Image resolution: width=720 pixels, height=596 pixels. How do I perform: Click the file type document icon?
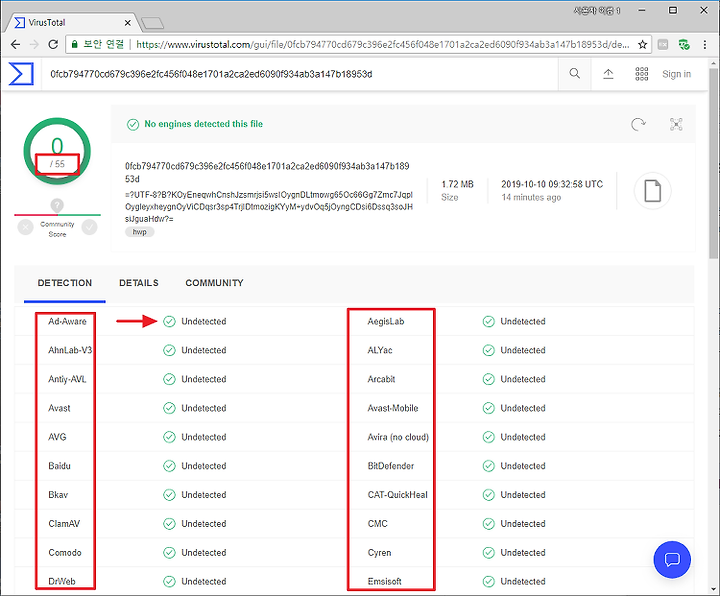pyautogui.click(x=652, y=191)
